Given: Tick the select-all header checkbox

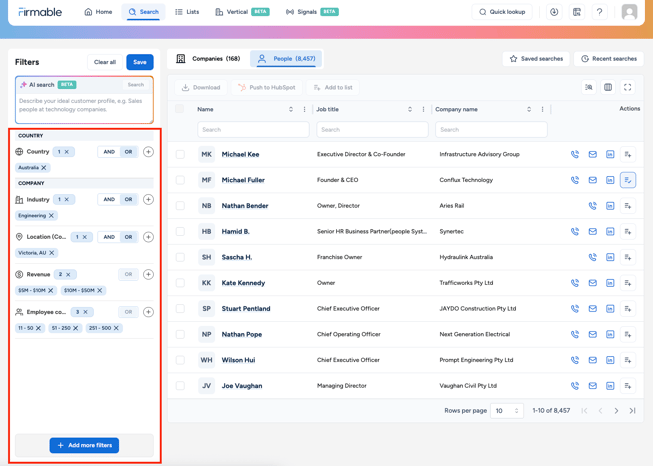Looking at the screenshot, I should (x=179, y=109).
